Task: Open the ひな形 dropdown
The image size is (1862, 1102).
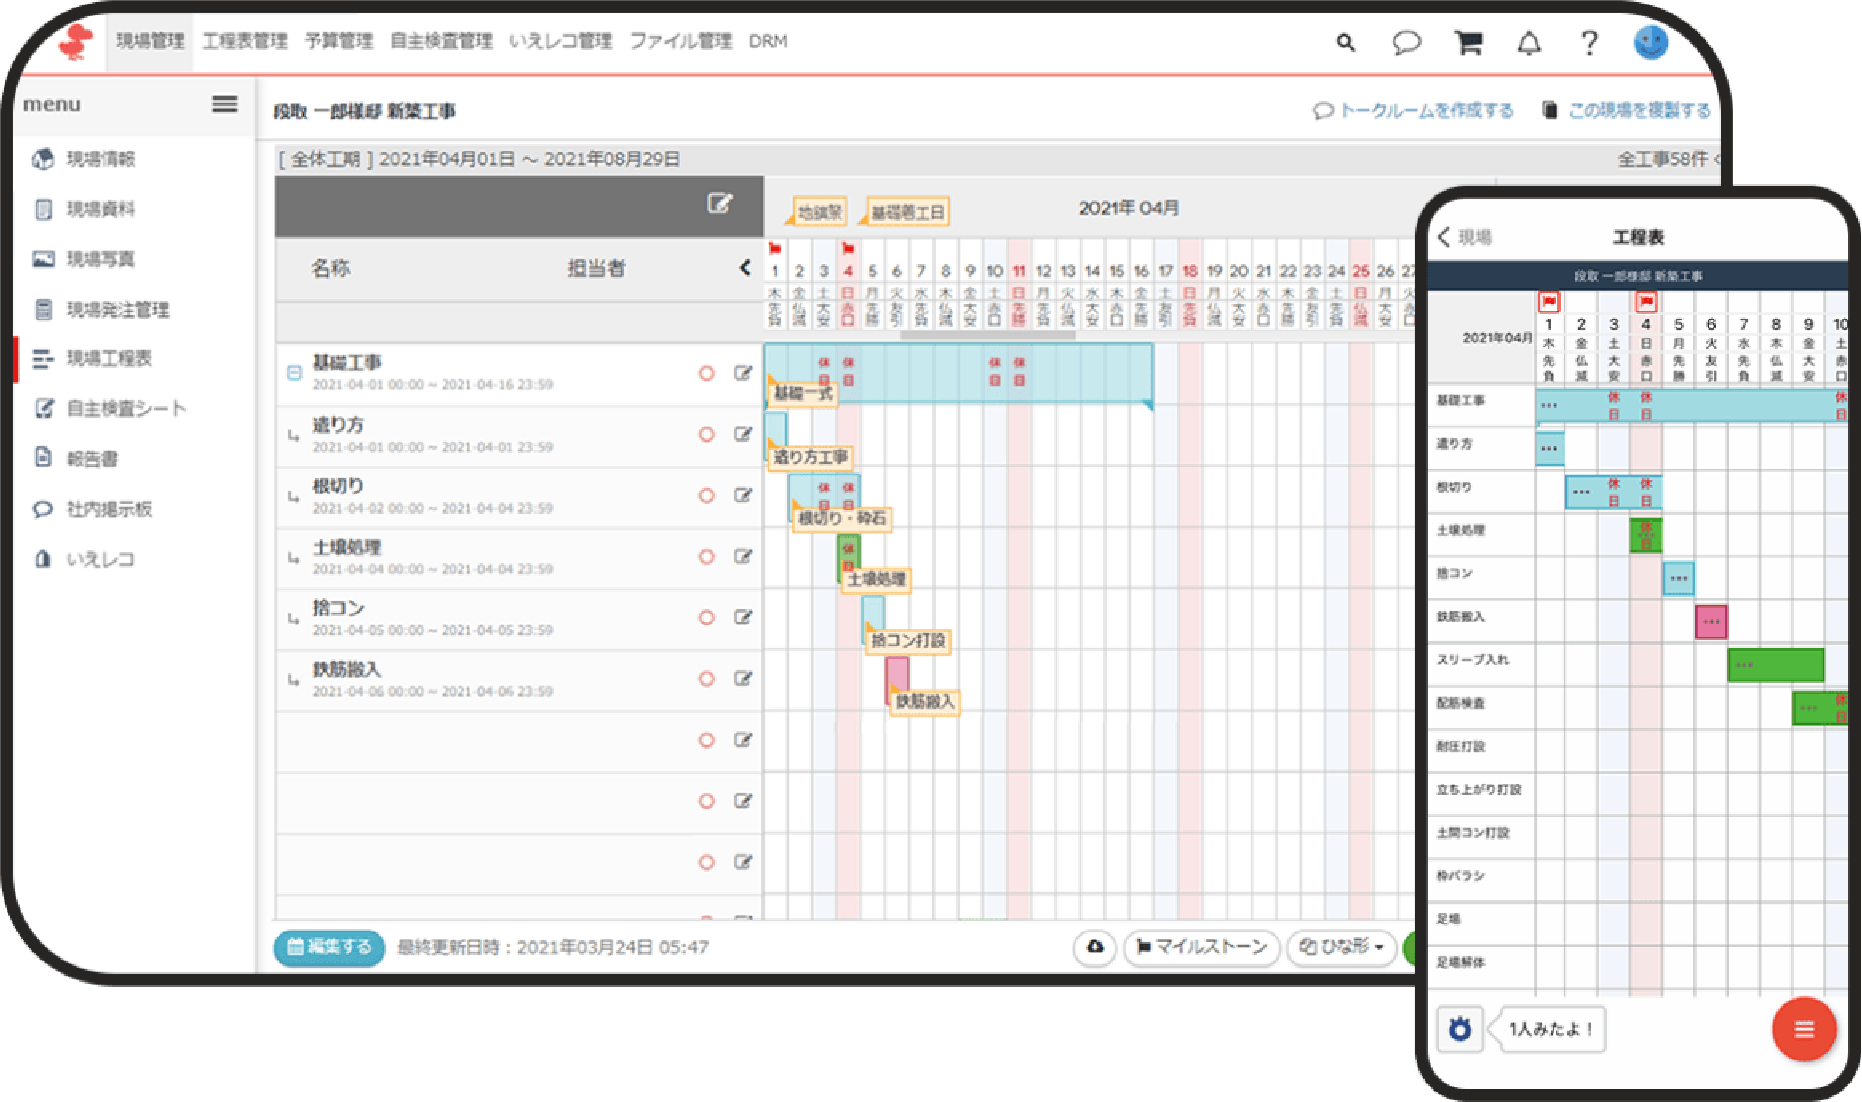Action: tap(1343, 946)
